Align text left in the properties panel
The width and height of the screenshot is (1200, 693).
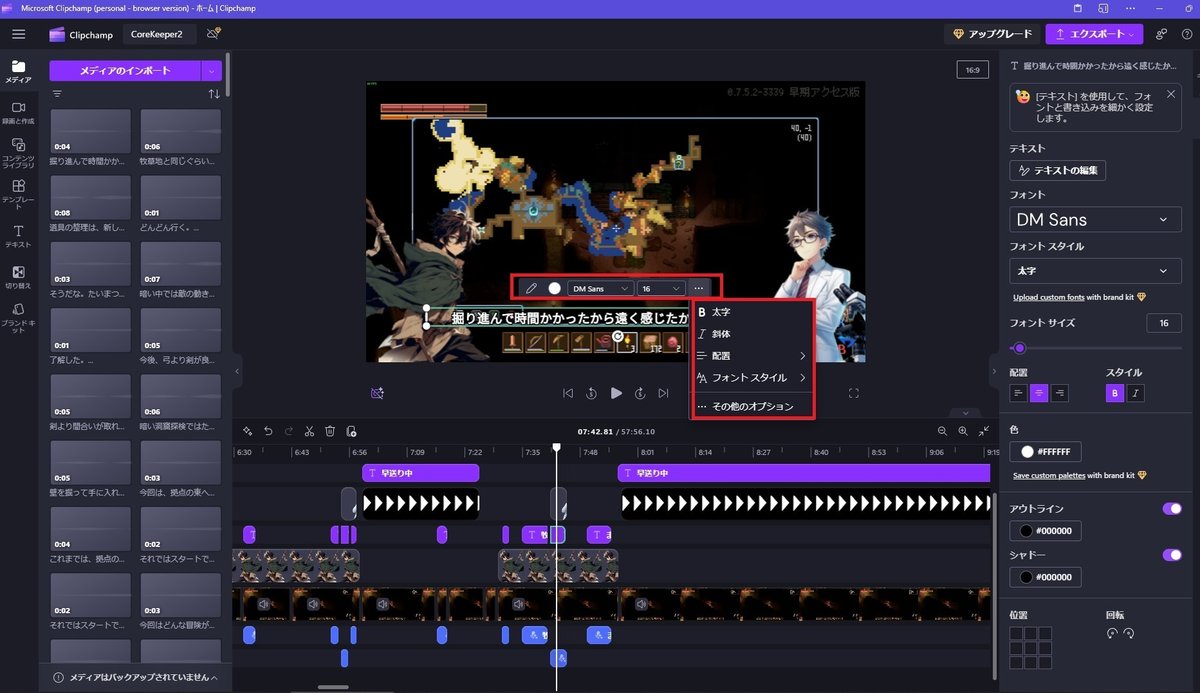tap(1019, 393)
